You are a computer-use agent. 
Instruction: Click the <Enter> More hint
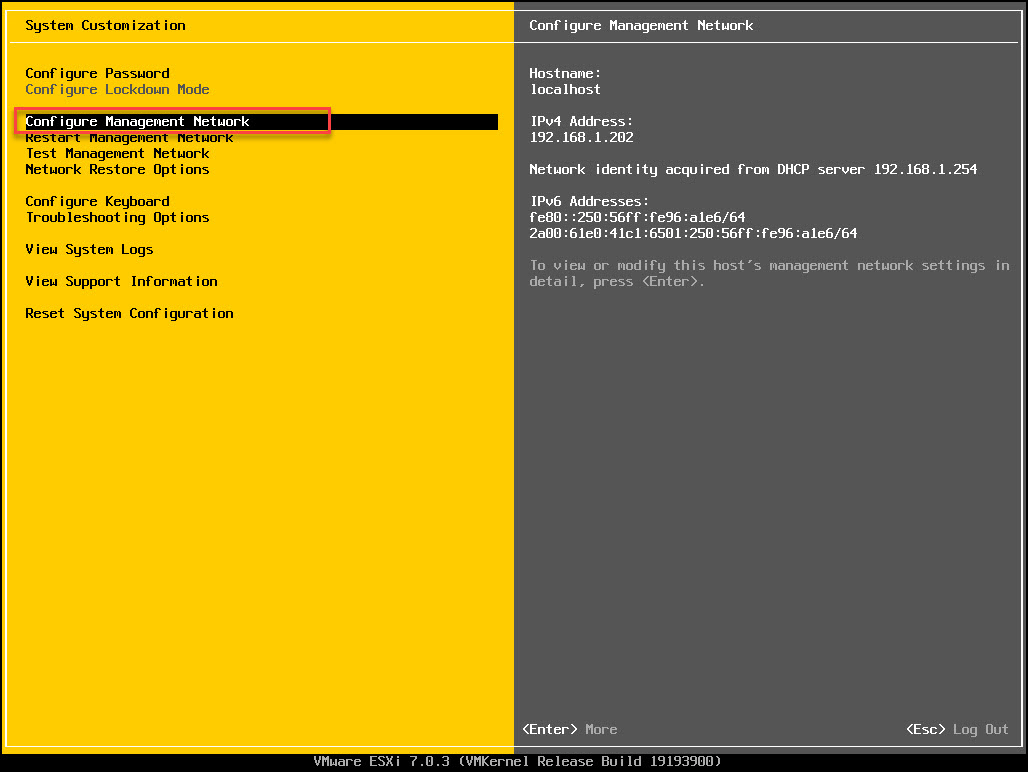pos(569,729)
